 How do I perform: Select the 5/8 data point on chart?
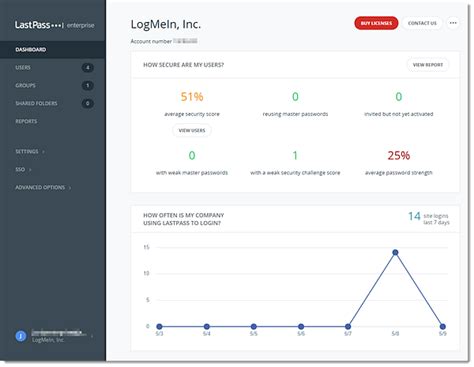tap(395, 252)
